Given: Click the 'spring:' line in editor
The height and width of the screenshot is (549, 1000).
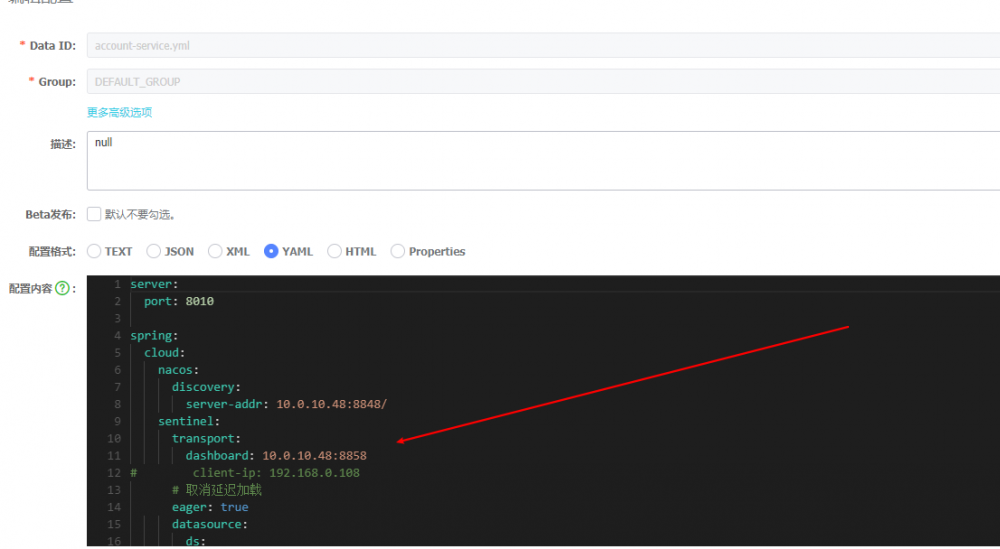Looking at the screenshot, I should pyautogui.click(x=154, y=335).
